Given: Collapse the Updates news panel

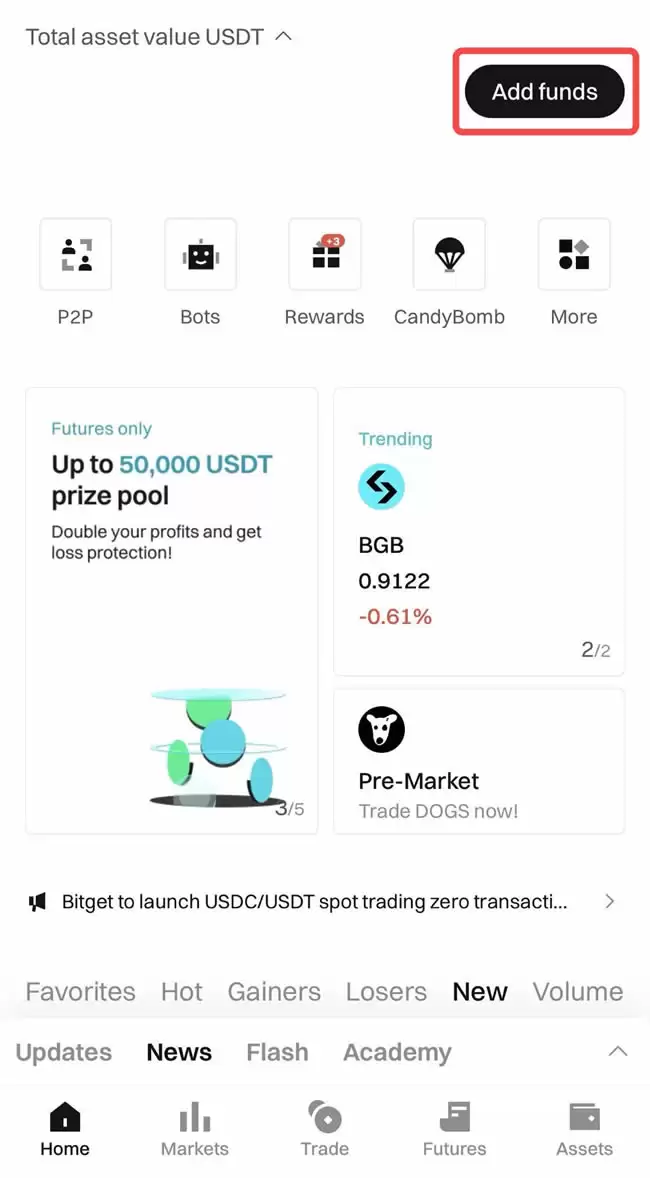Looking at the screenshot, I should (x=617, y=1052).
